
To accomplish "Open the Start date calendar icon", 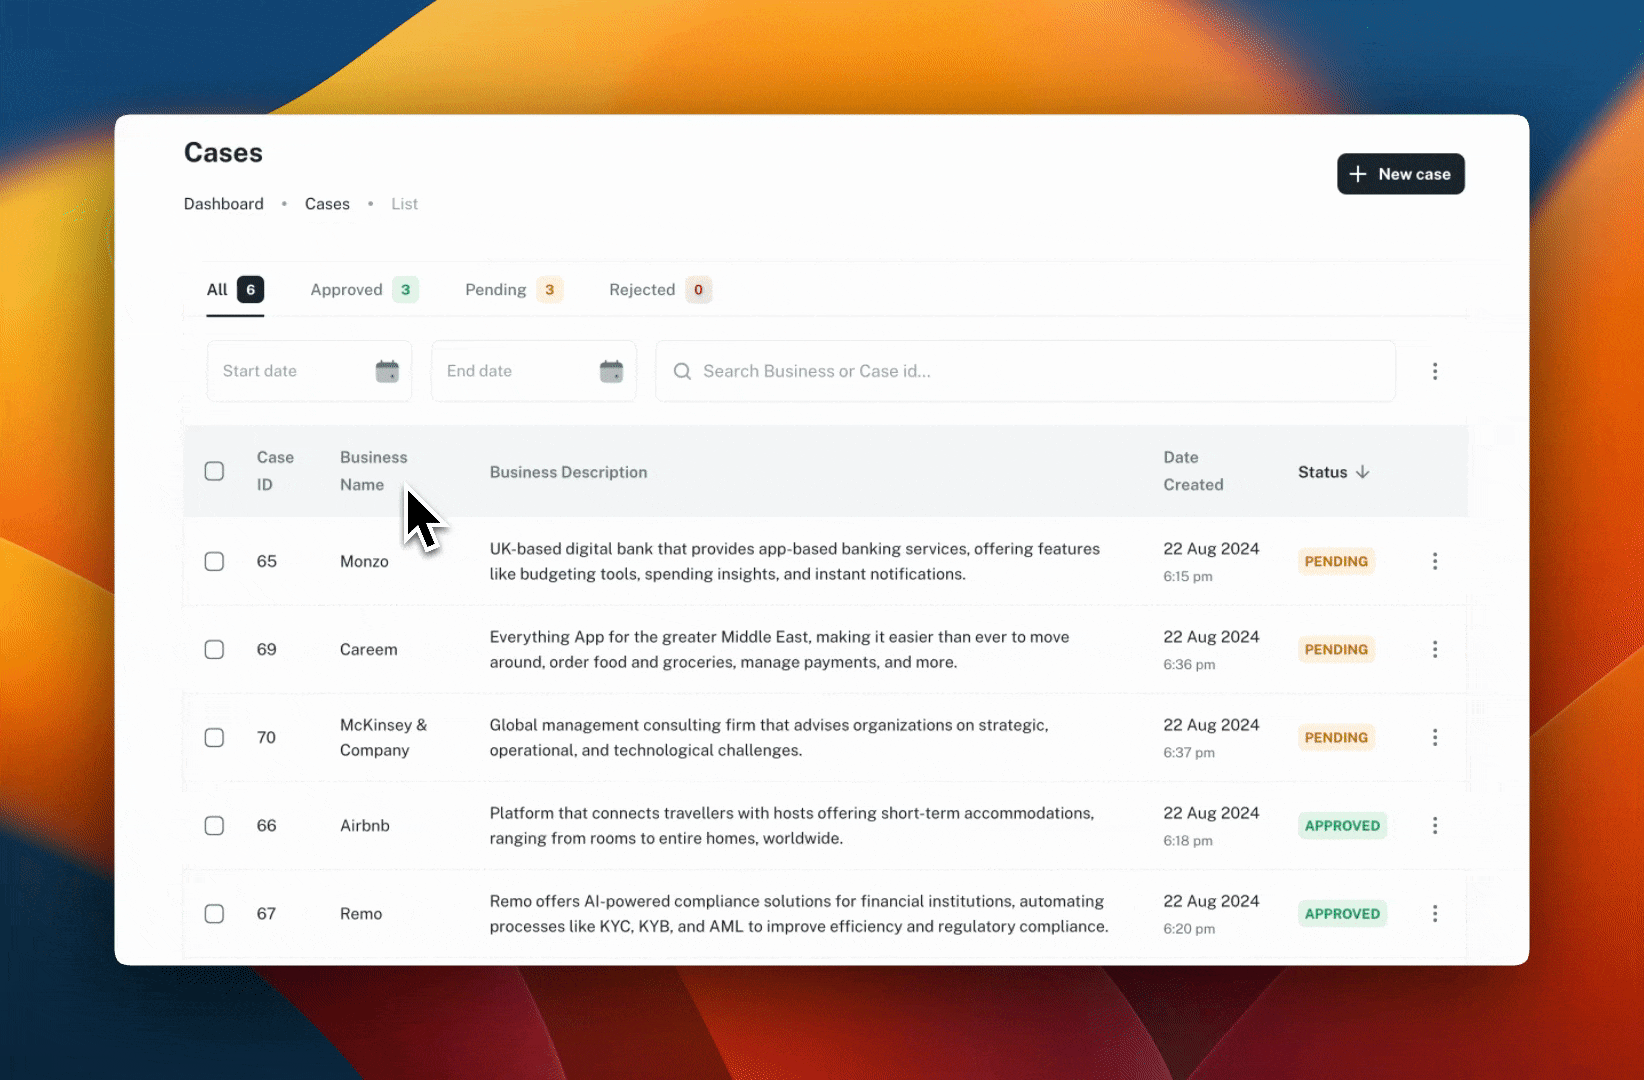I will 387,371.
